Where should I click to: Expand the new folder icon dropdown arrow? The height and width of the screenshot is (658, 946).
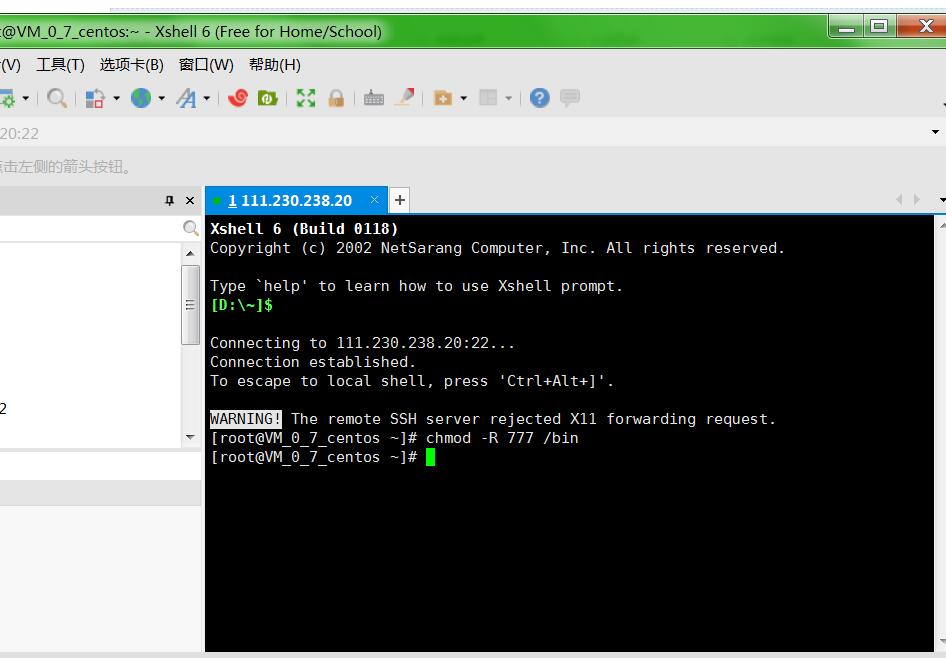(463, 98)
